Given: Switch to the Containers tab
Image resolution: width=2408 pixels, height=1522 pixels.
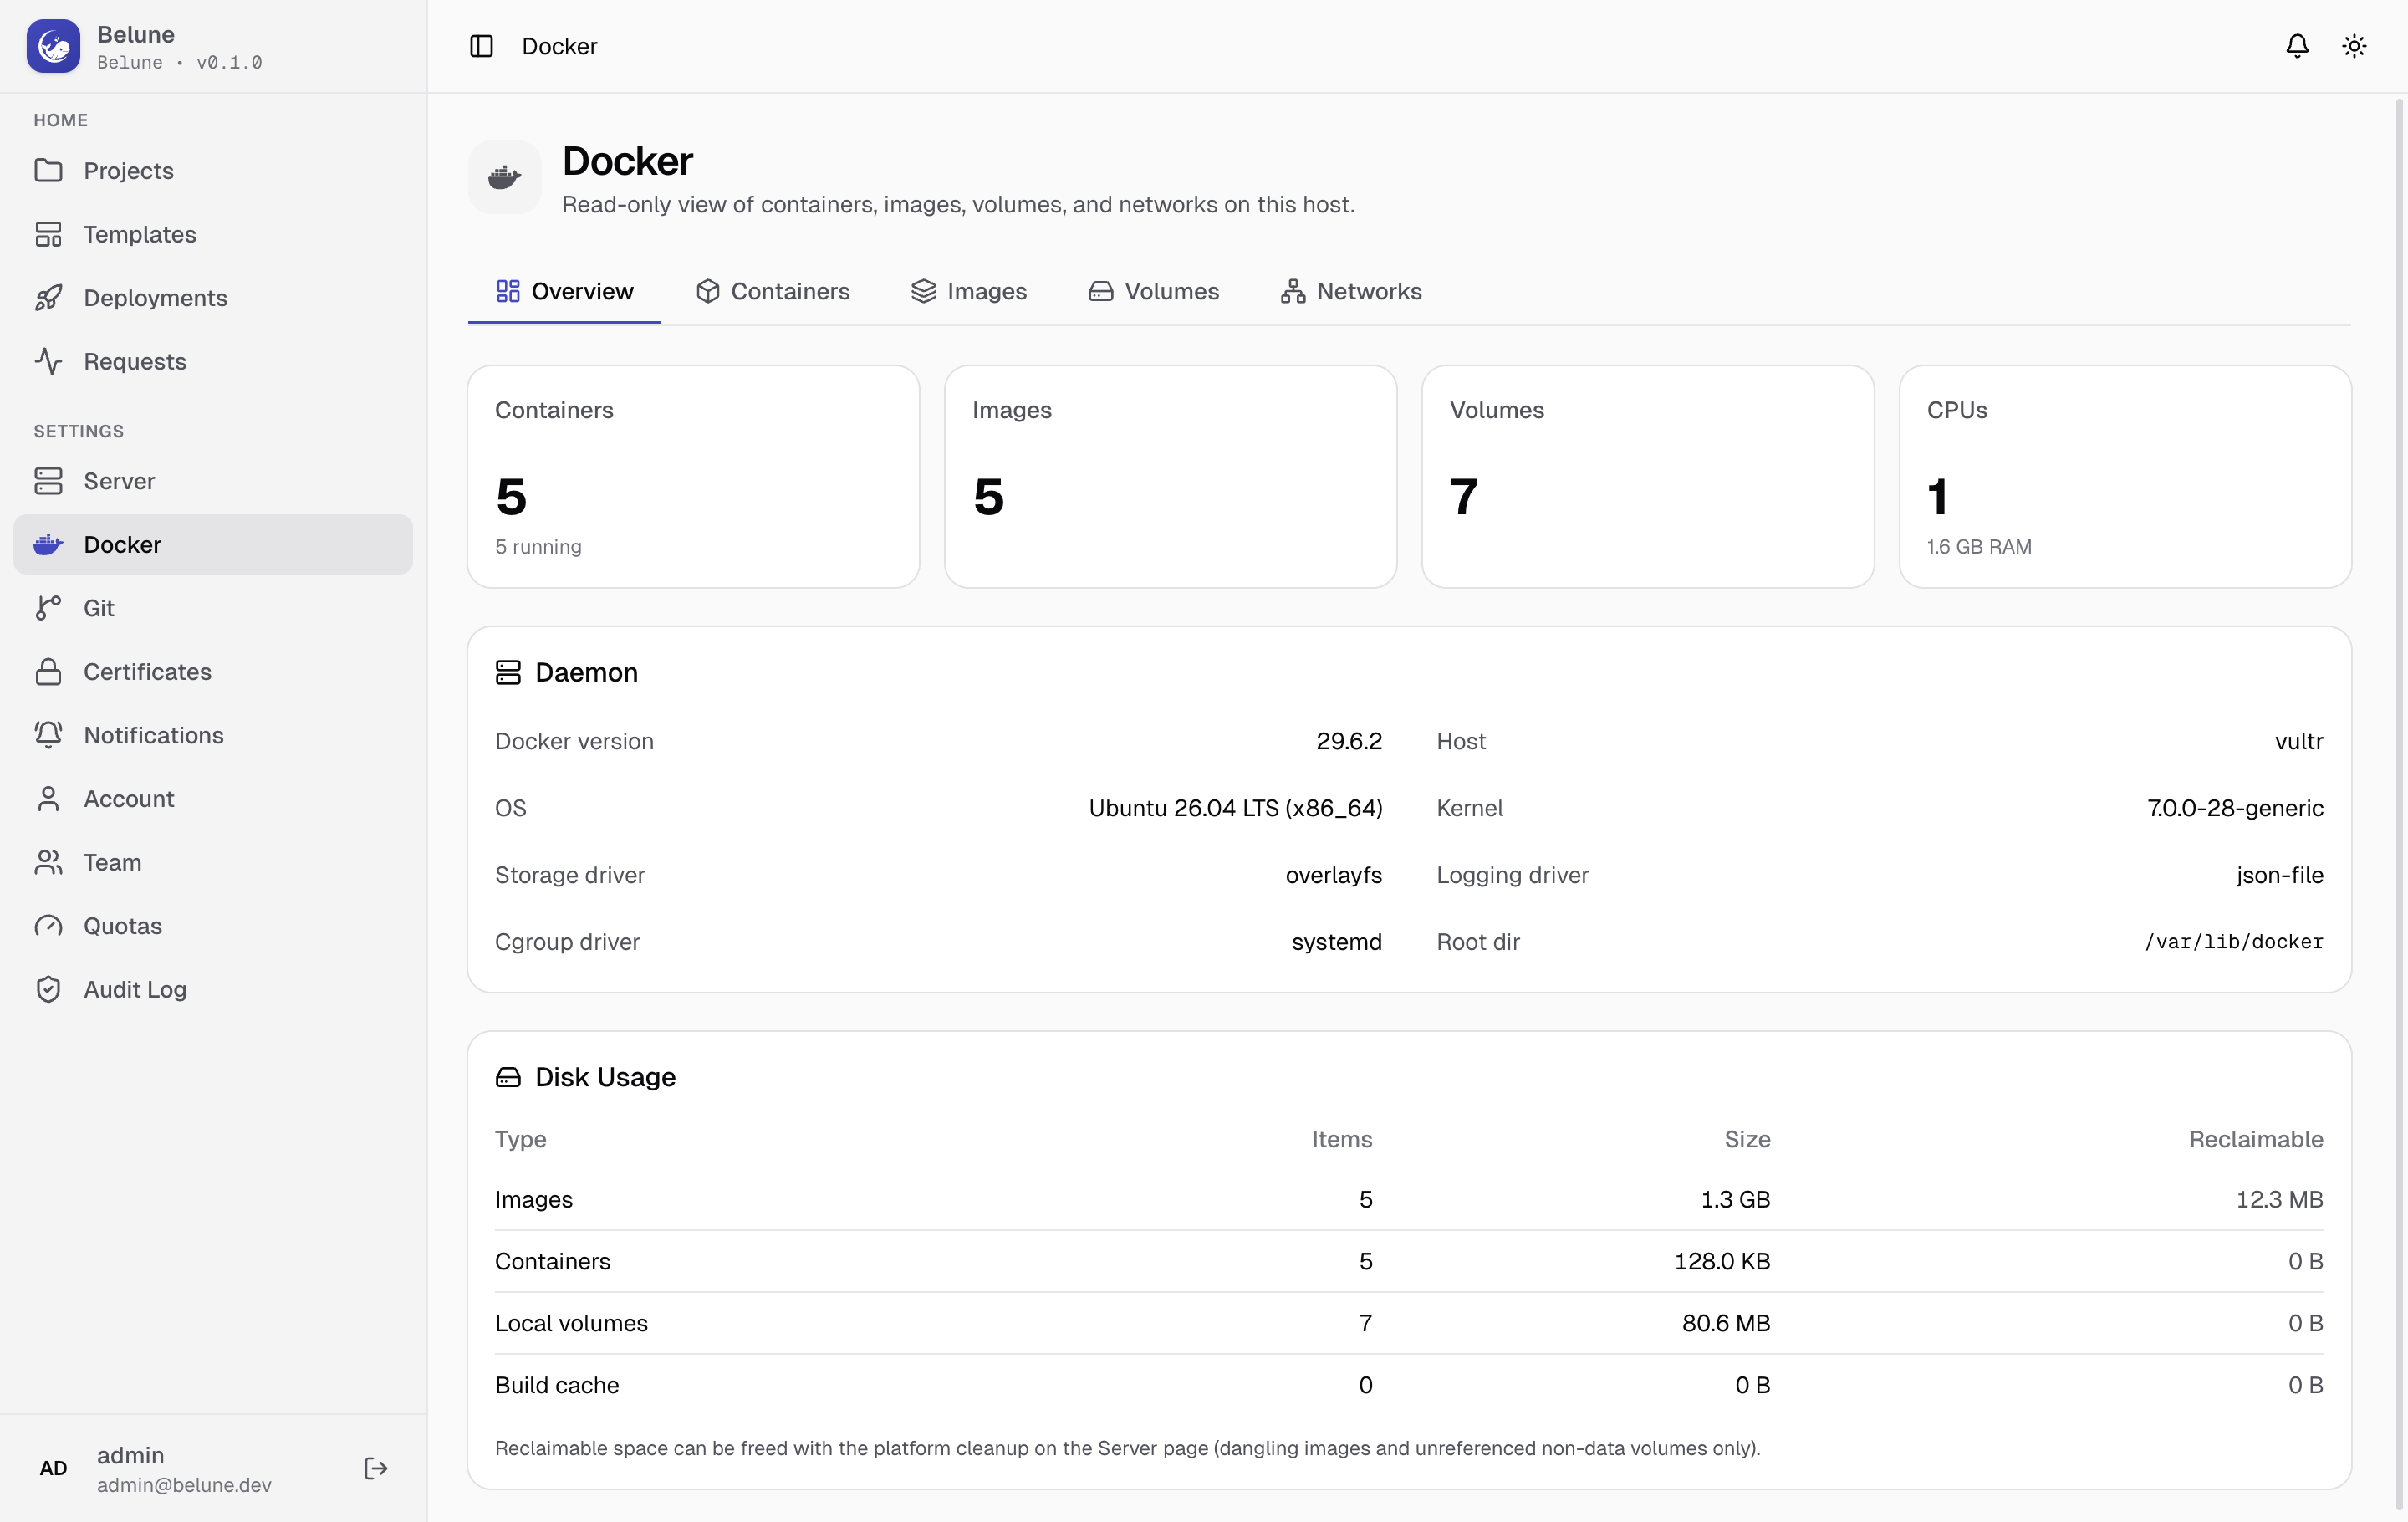Looking at the screenshot, I should pyautogui.click(x=773, y=291).
